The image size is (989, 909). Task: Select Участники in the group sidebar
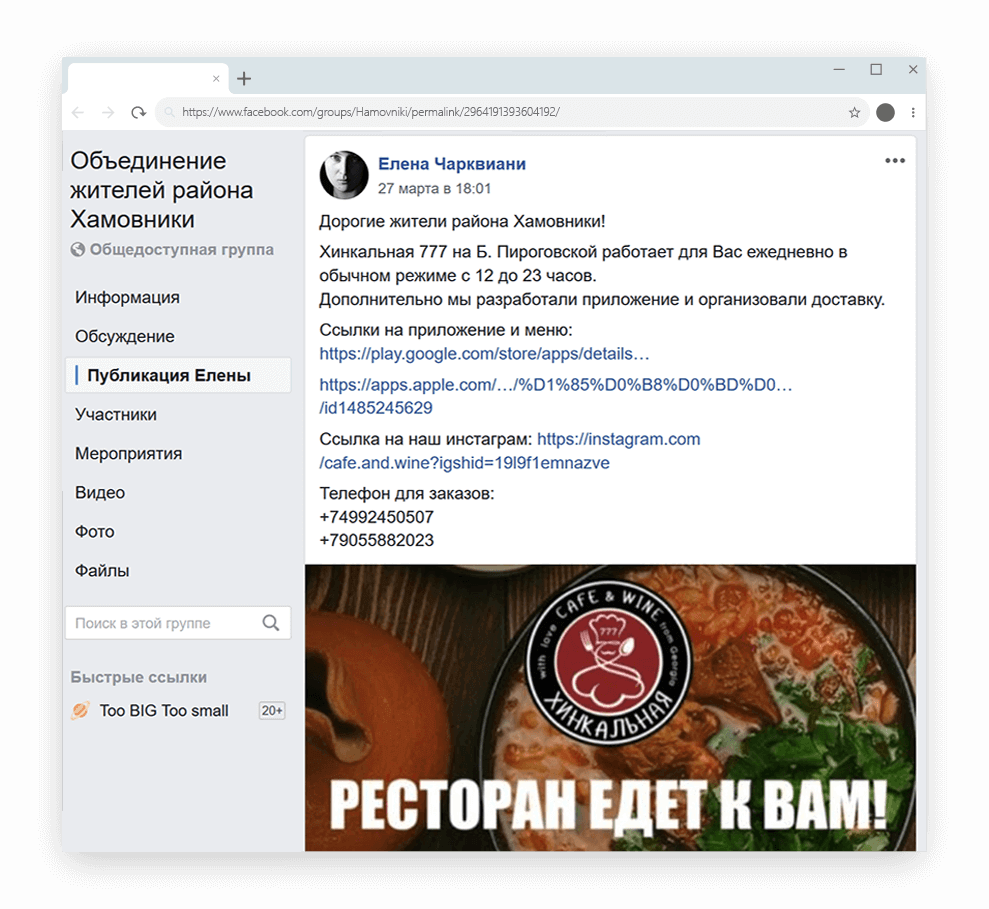[x=116, y=414]
